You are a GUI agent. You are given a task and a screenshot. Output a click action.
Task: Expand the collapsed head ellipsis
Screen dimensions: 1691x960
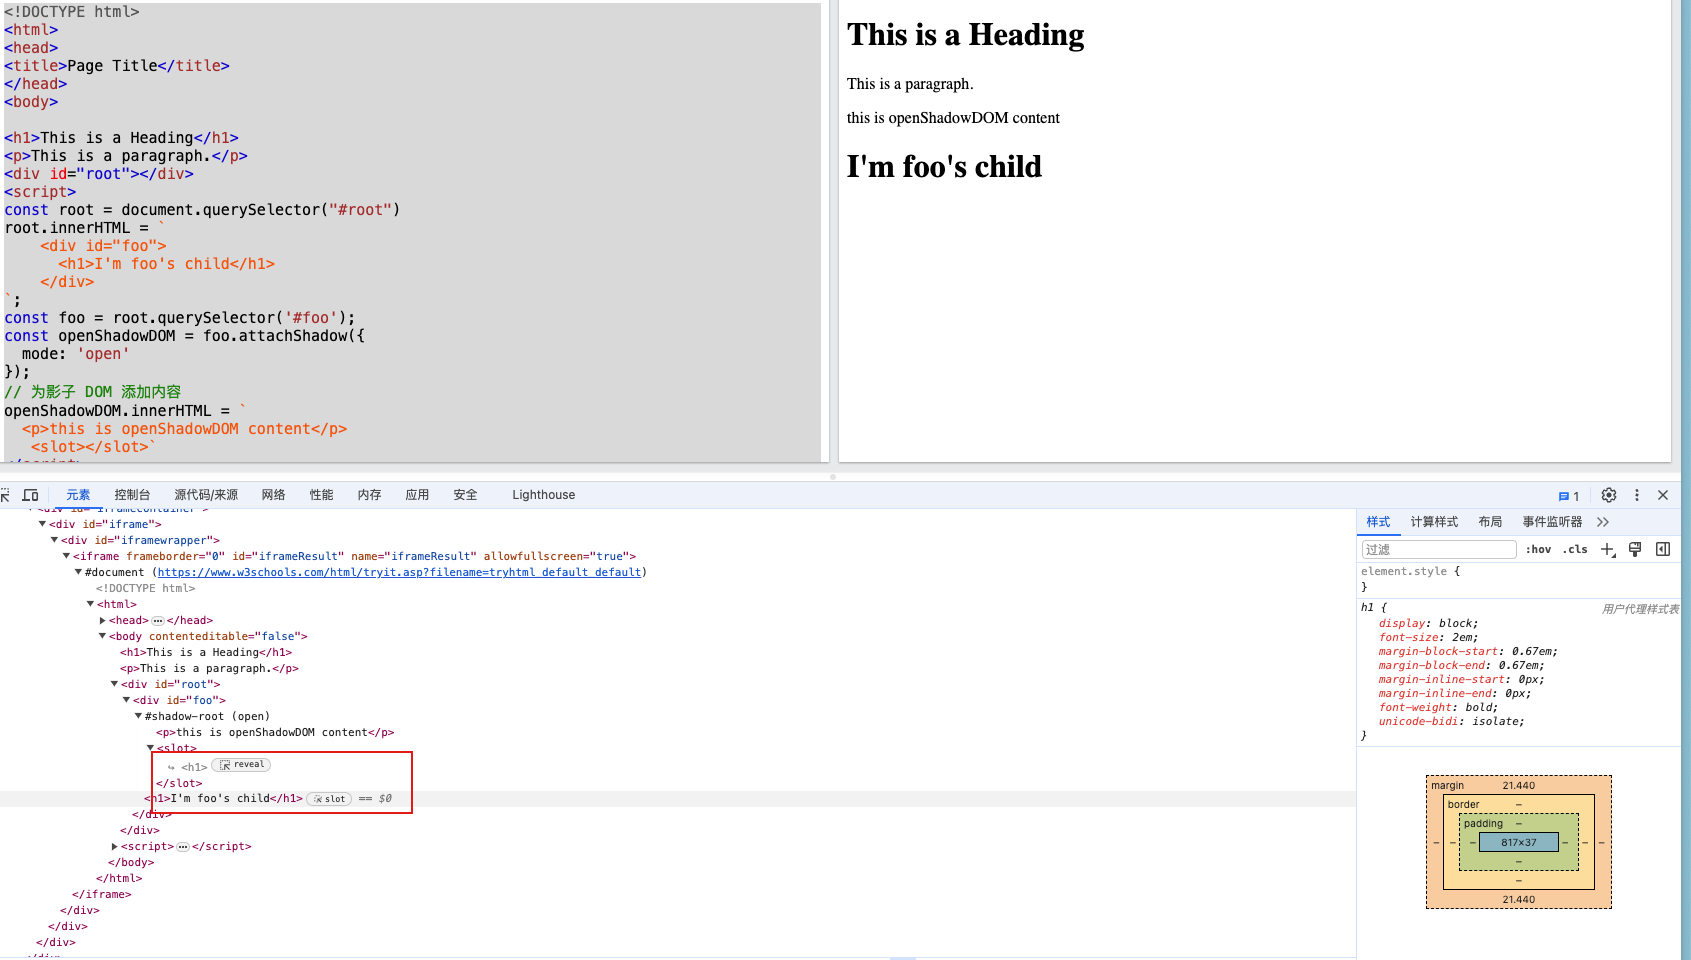click(x=158, y=621)
